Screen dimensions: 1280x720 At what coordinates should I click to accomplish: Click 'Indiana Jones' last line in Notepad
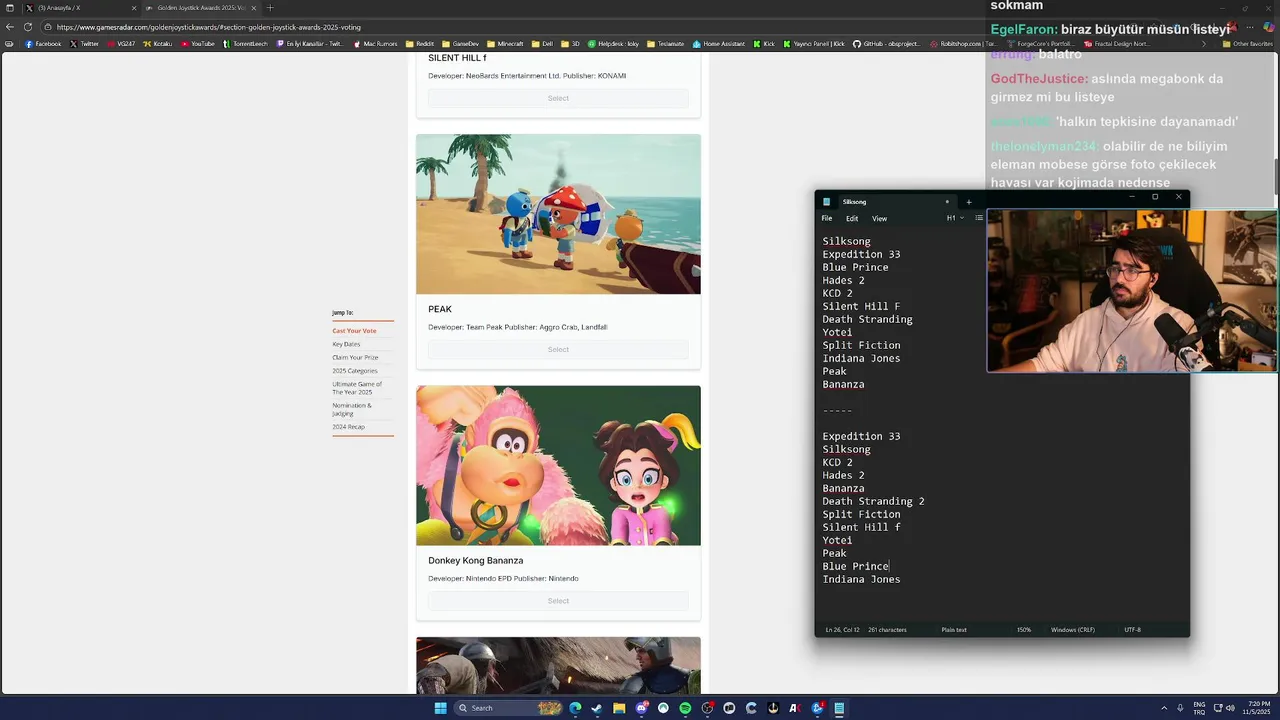861,579
